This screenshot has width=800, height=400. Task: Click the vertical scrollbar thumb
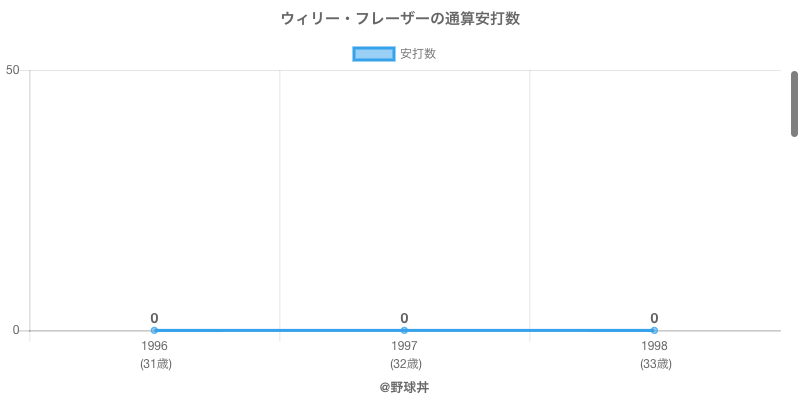[794, 103]
